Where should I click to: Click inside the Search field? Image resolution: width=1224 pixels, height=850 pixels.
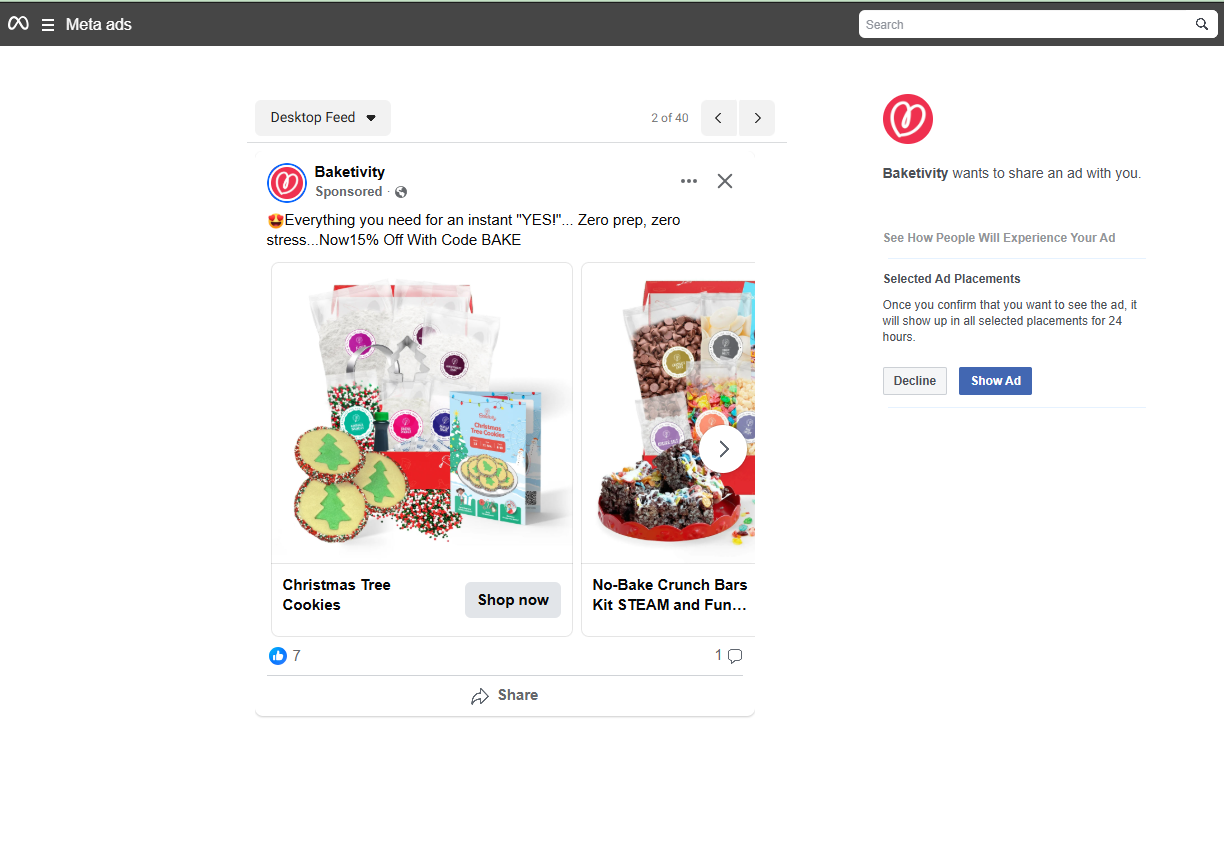tap(1038, 24)
